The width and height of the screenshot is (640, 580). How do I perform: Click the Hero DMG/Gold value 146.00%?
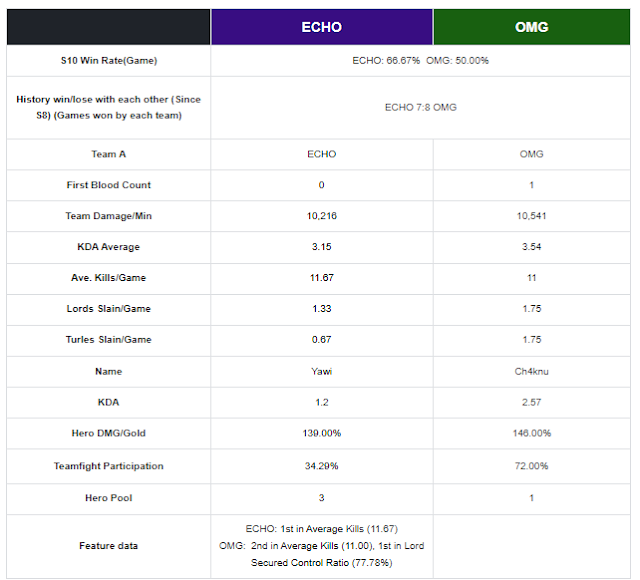(531, 433)
